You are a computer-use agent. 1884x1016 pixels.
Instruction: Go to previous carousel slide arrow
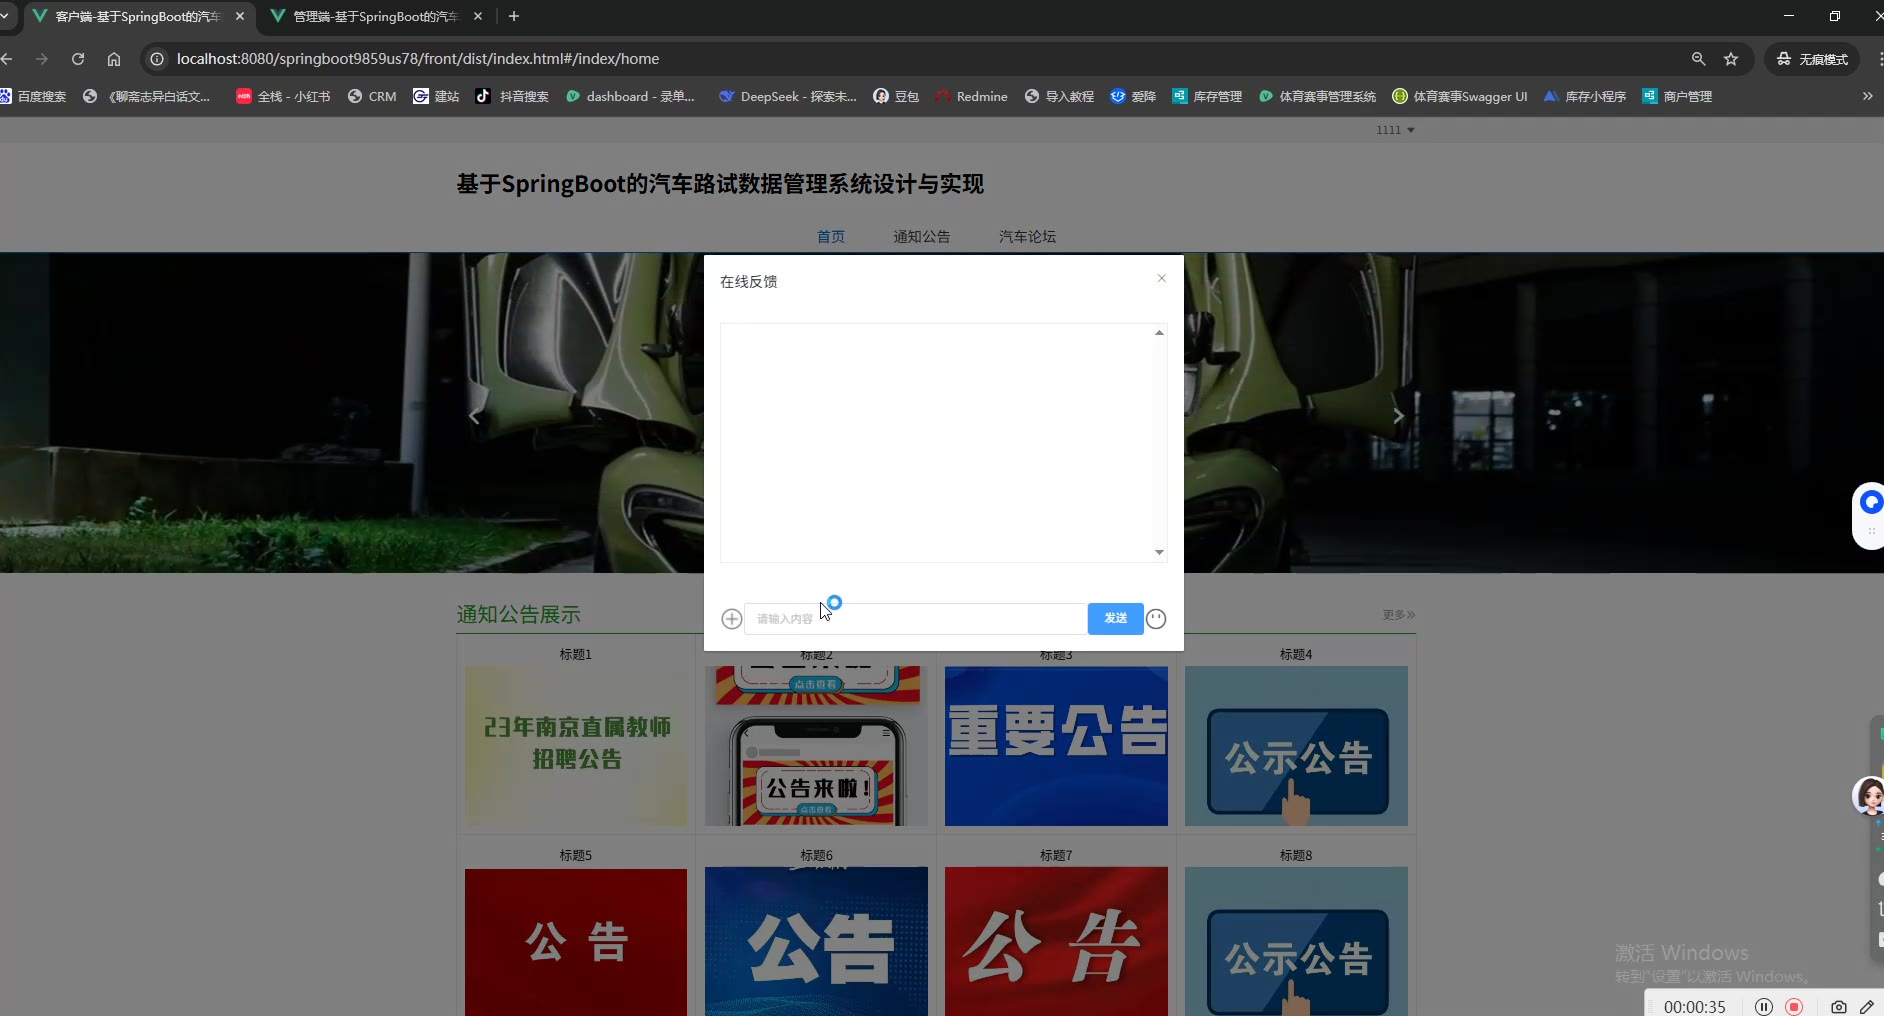(x=475, y=416)
